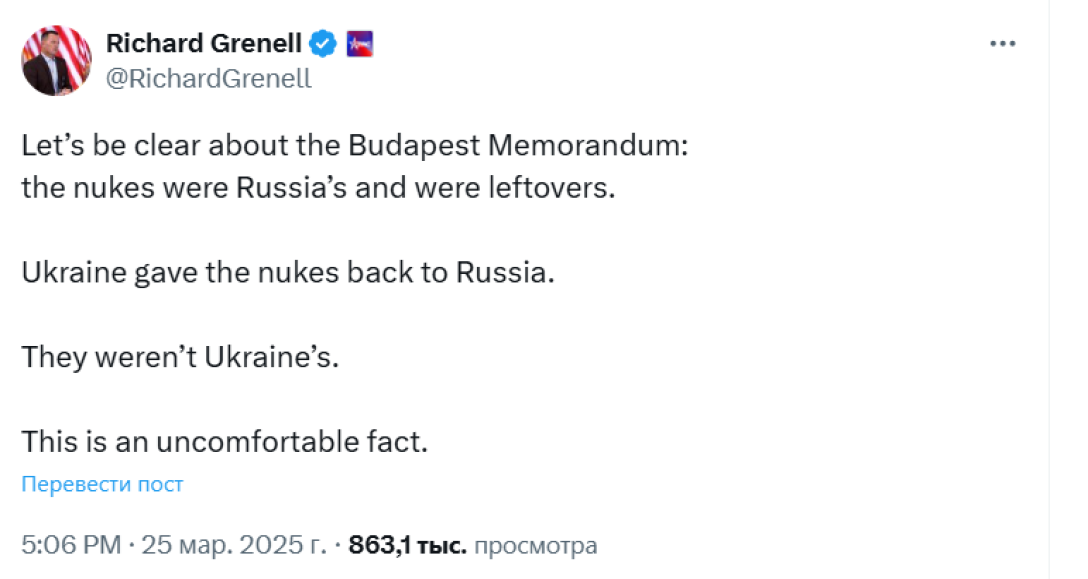1088x579 pixels.
Task: Click the word просмотра
Action: coord(535,546)
